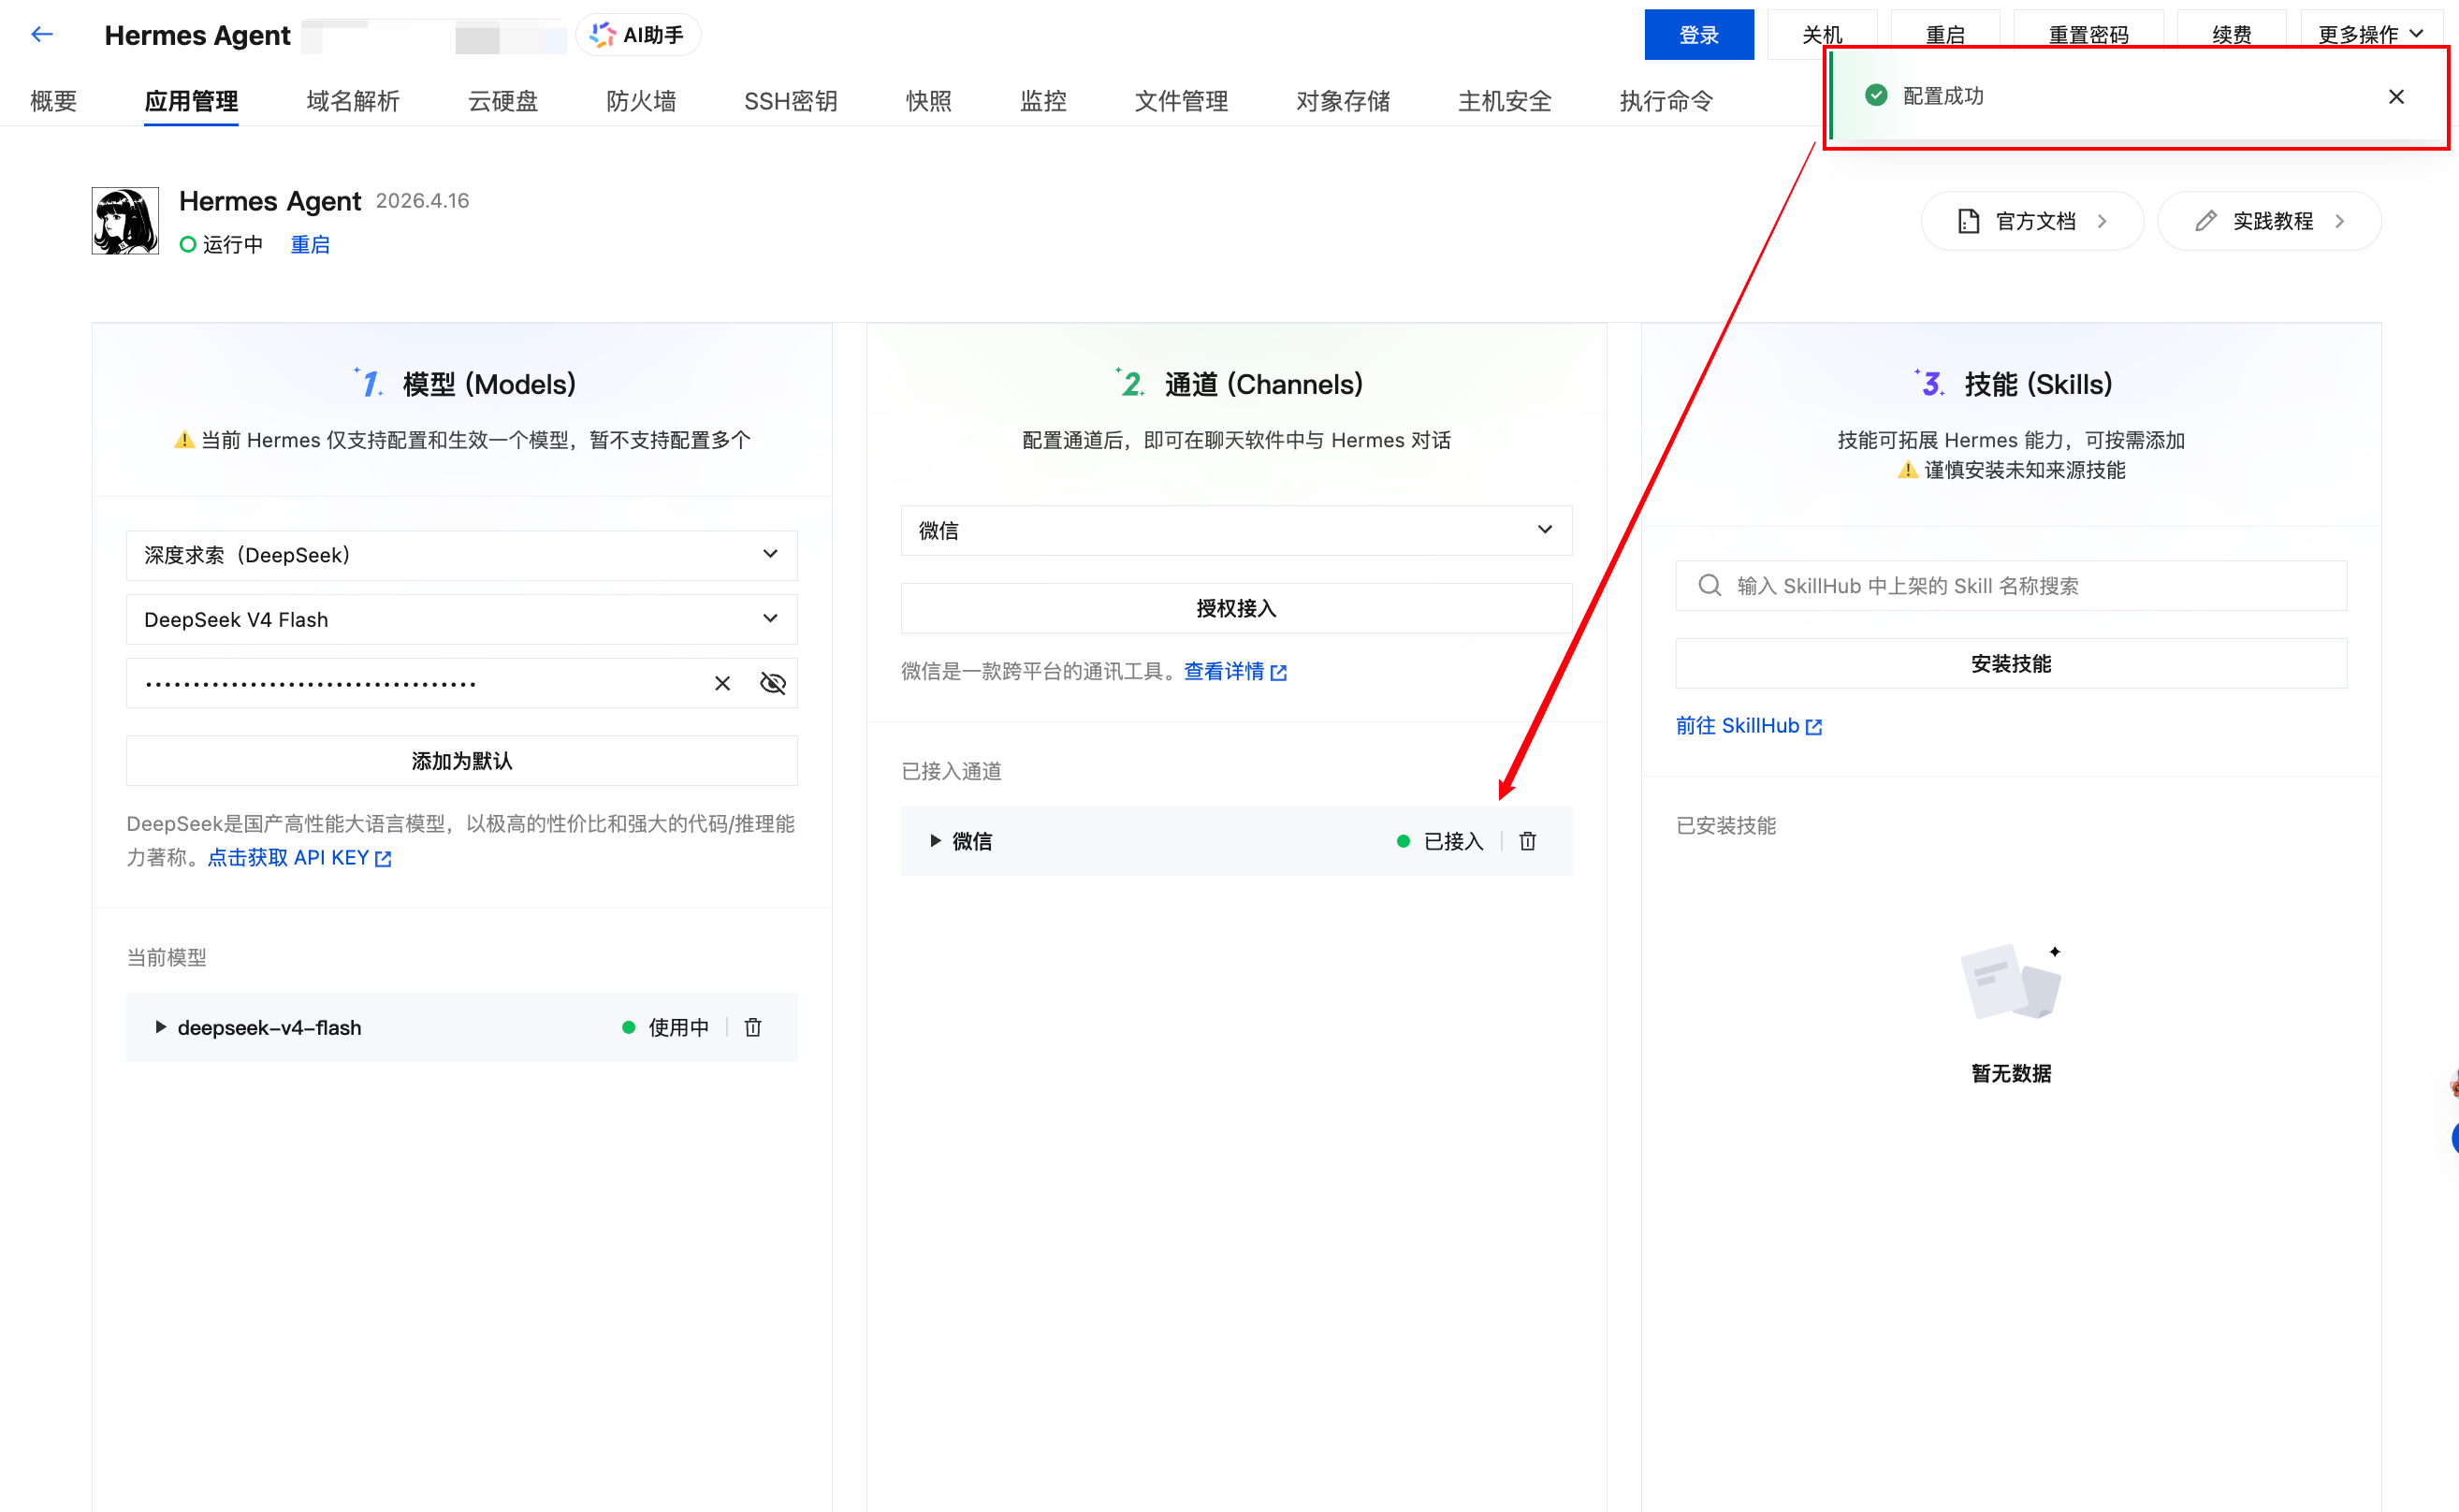Click the SkillHub skill search field
This screenshot has height=1512, width=2459.
coord(2011,585)
